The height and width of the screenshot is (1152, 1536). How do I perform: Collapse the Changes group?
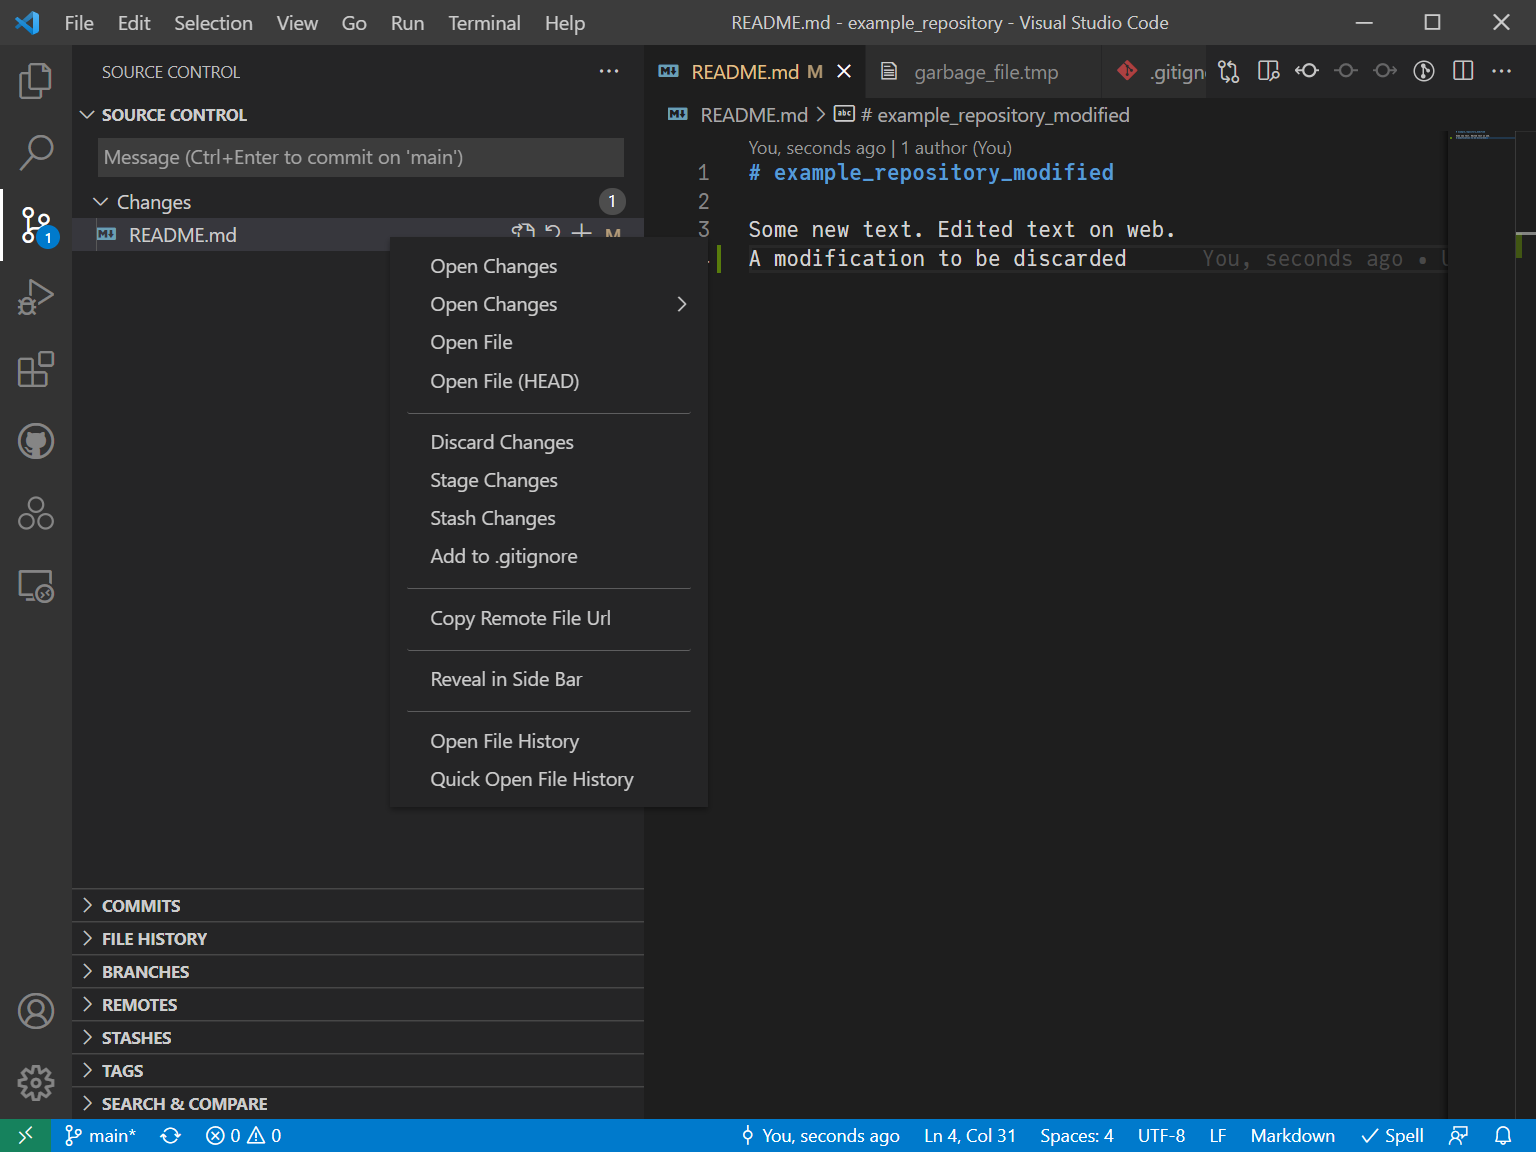click(153, 202)
